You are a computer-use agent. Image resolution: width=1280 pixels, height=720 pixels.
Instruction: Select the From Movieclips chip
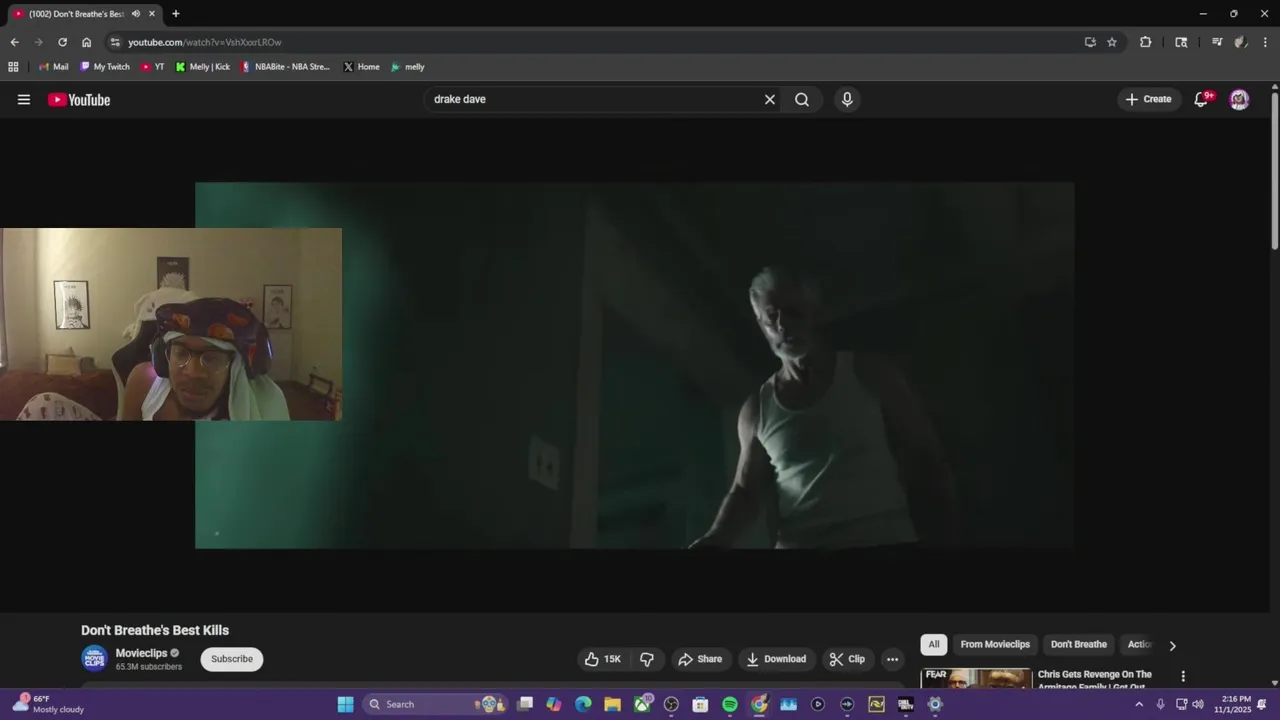pyautogui.click(x=995, y=645)
